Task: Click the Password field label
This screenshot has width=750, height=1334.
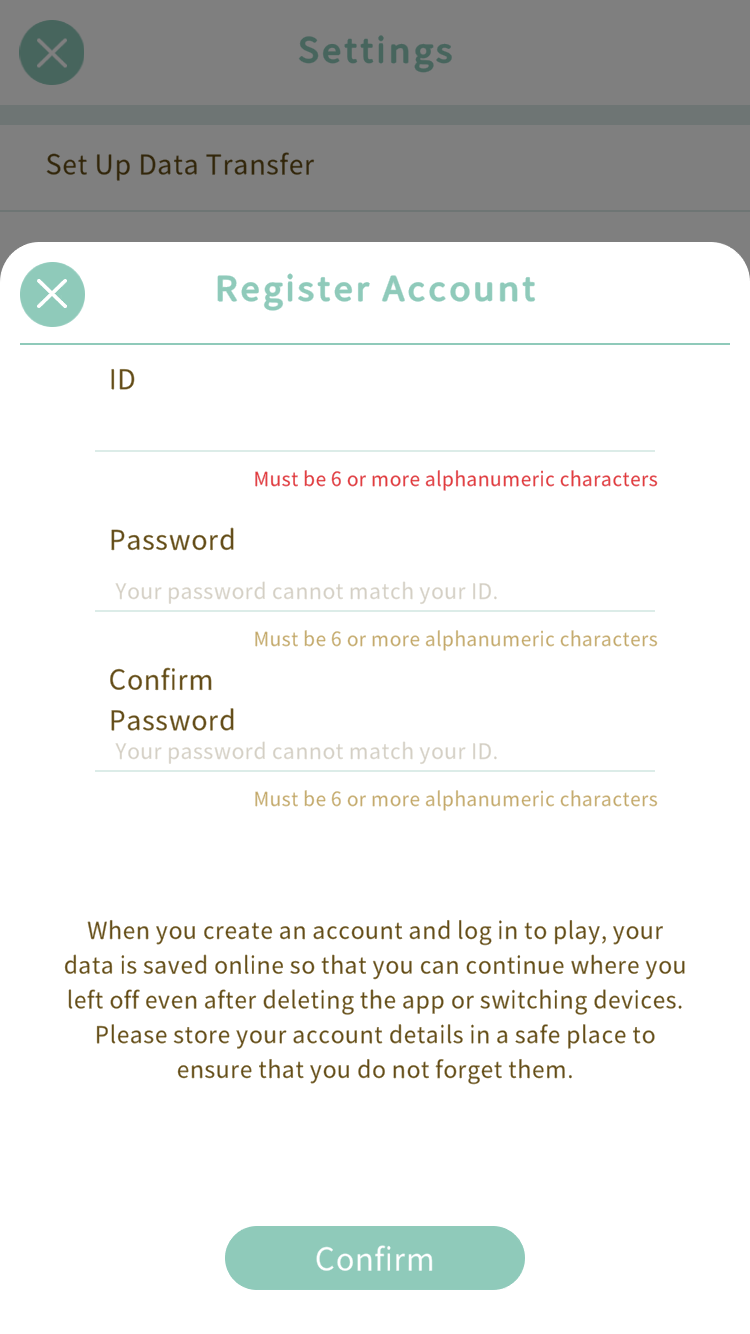Action: click(172, 540)
